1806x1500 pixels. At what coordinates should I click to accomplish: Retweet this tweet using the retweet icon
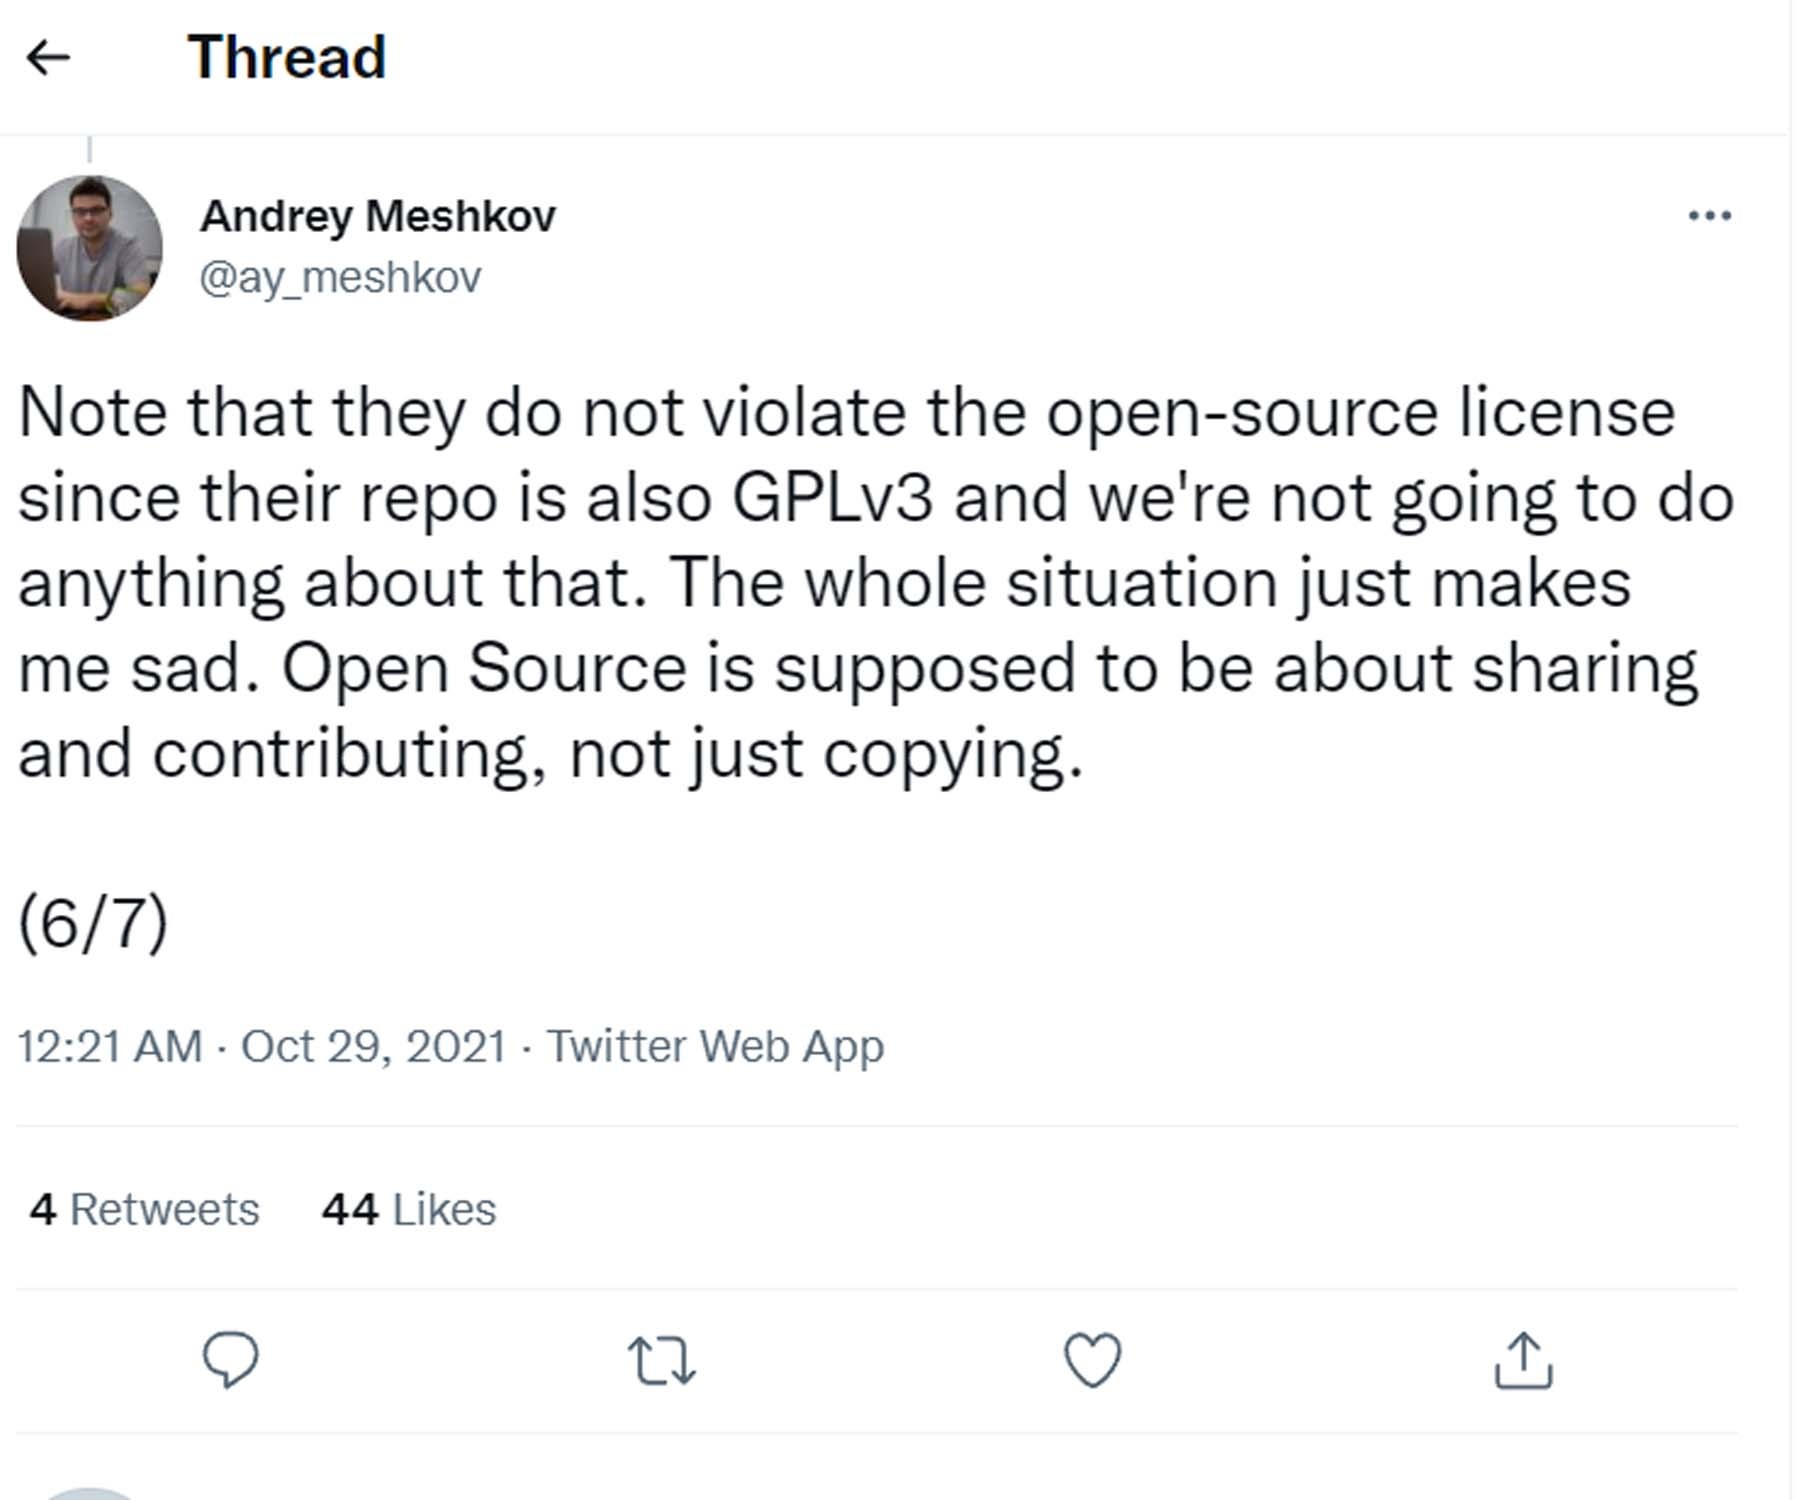[x=661, y=1361]
